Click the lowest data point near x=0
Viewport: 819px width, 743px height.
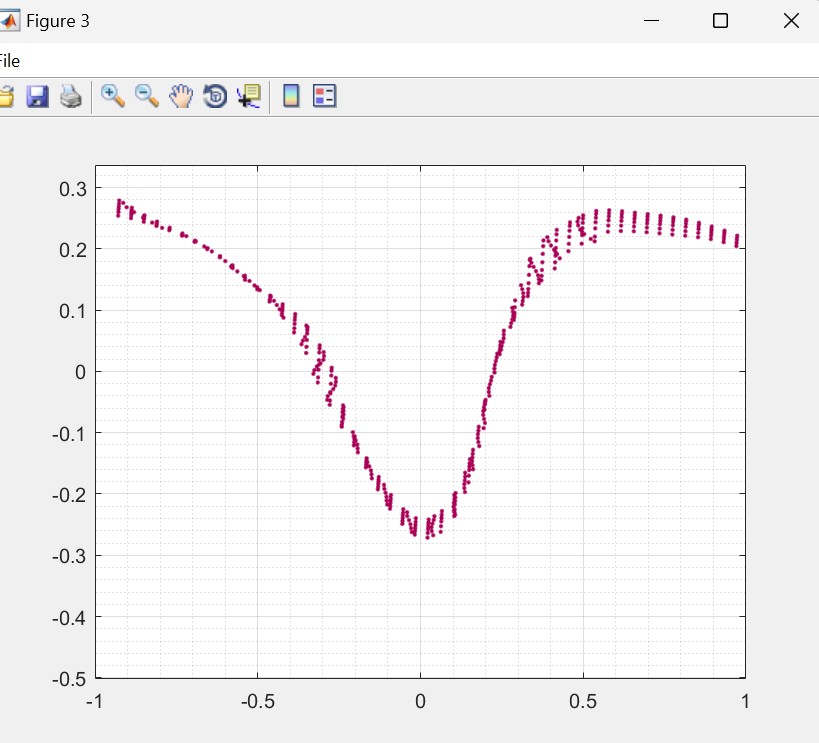click(x=427, y=537)
